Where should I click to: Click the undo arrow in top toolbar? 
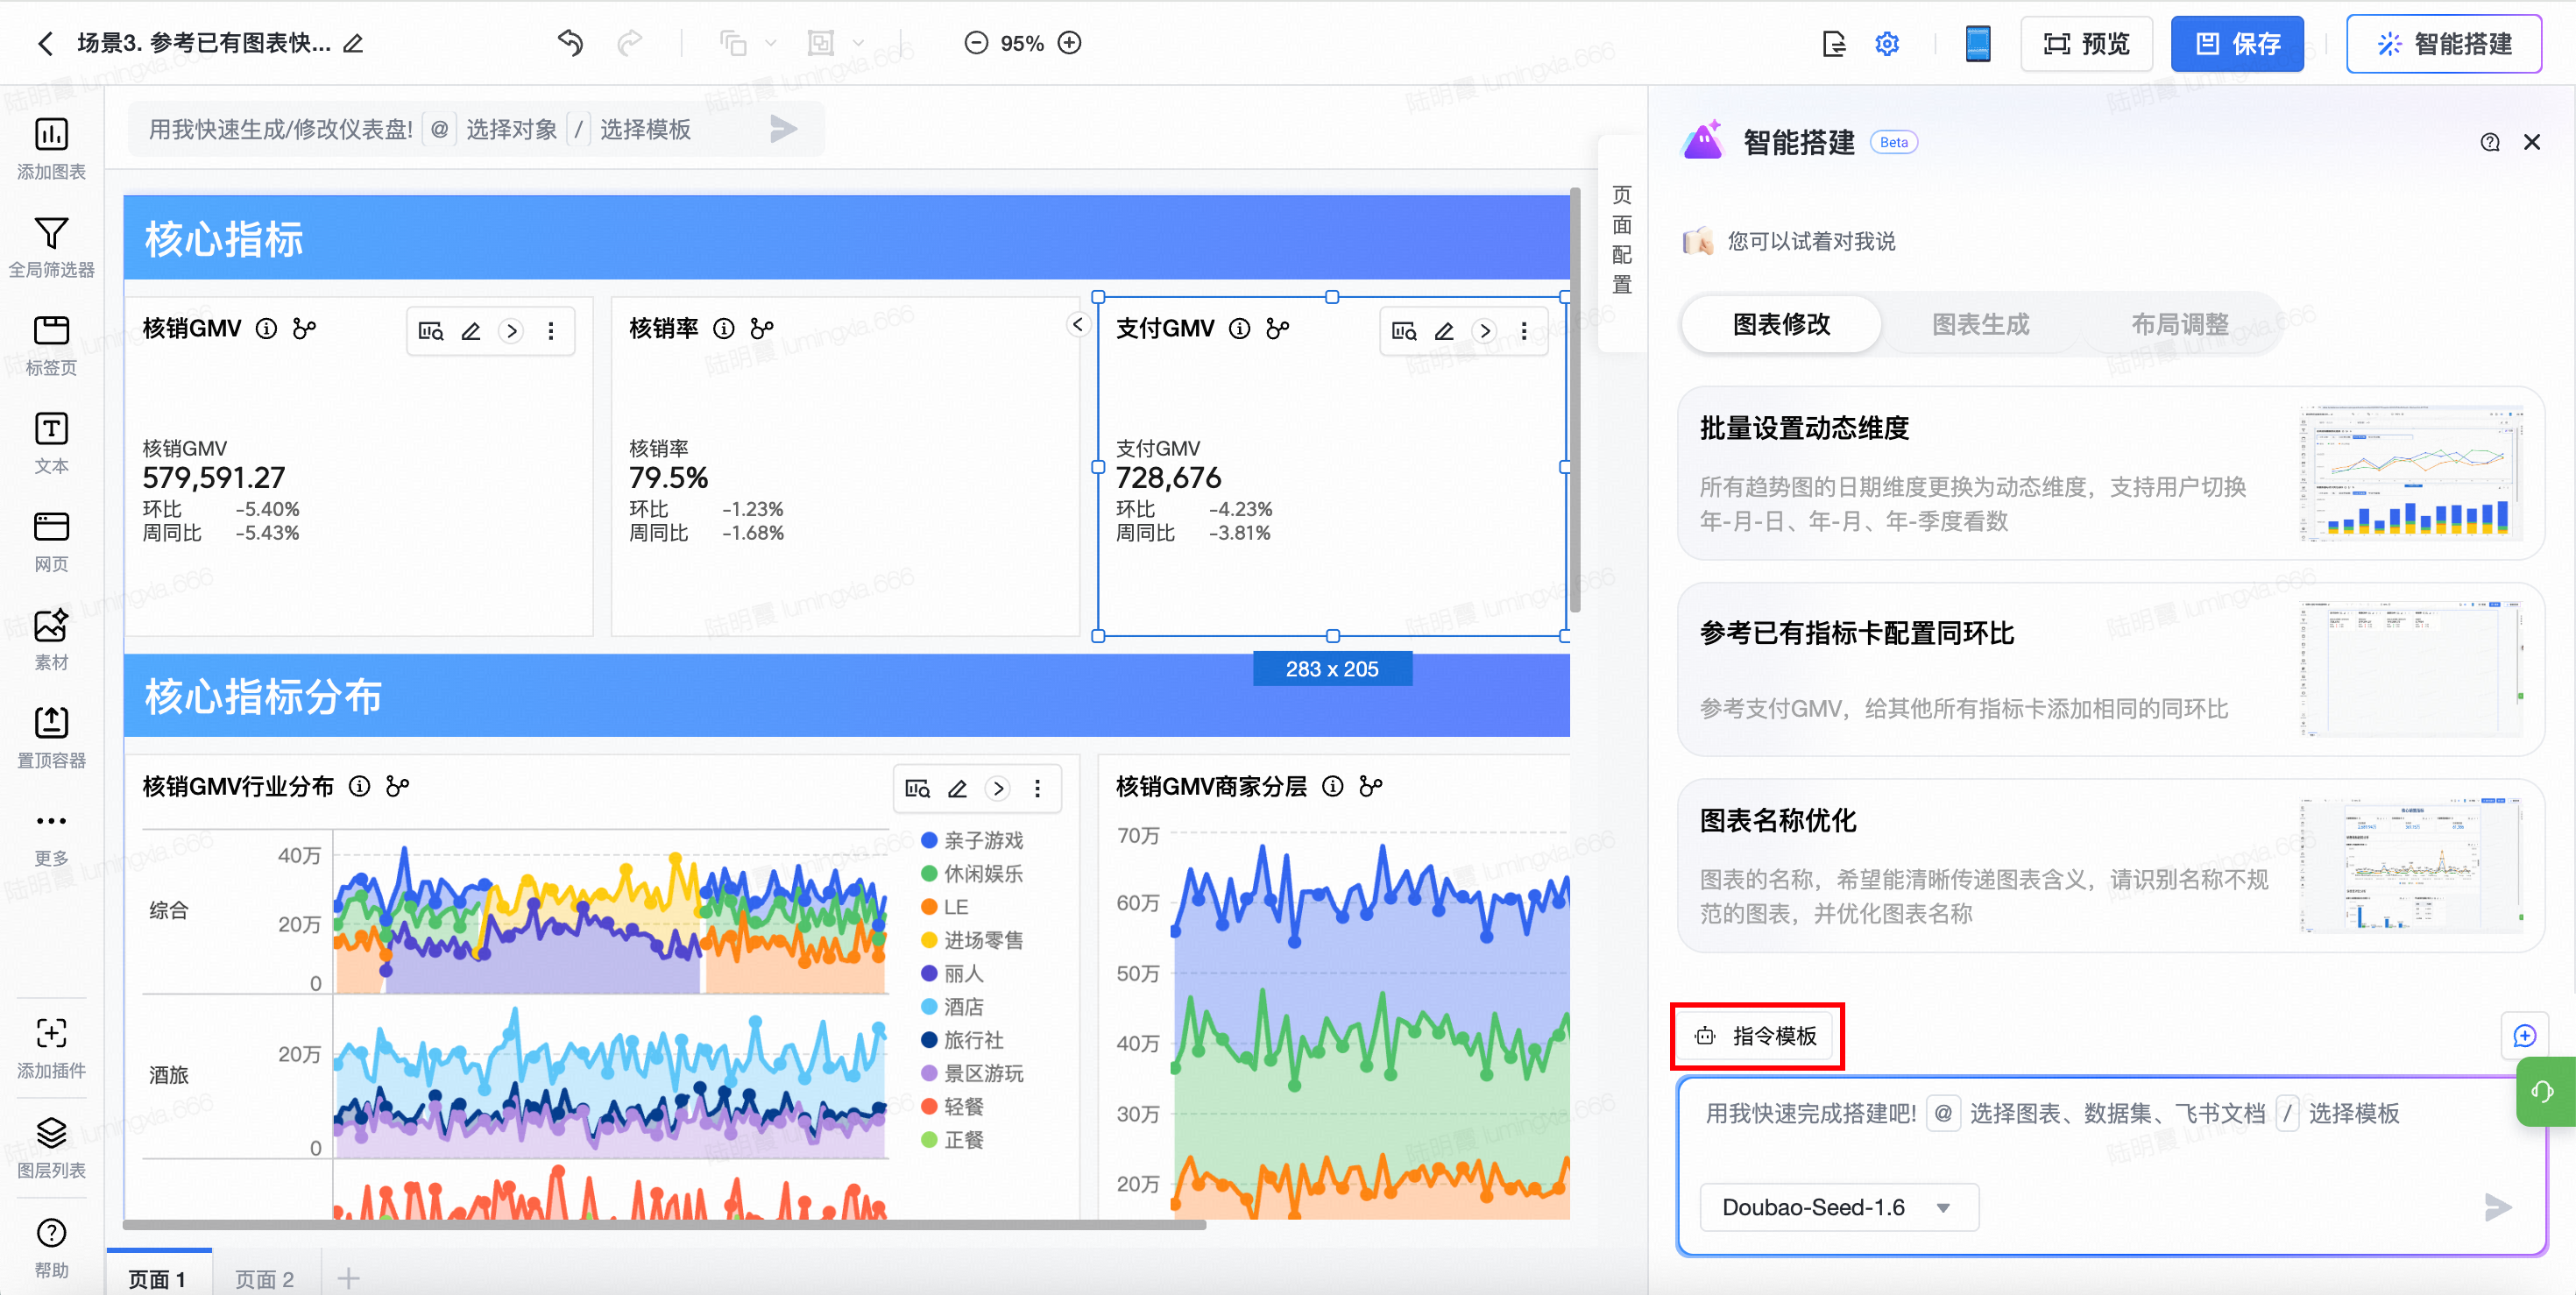tap(570, 43)
